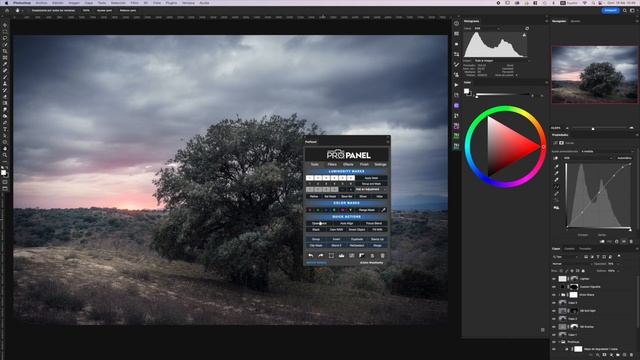Viewport: 640px width, 360px height.
Task: Click the Home icon in options bar
Action: [7, 10]
